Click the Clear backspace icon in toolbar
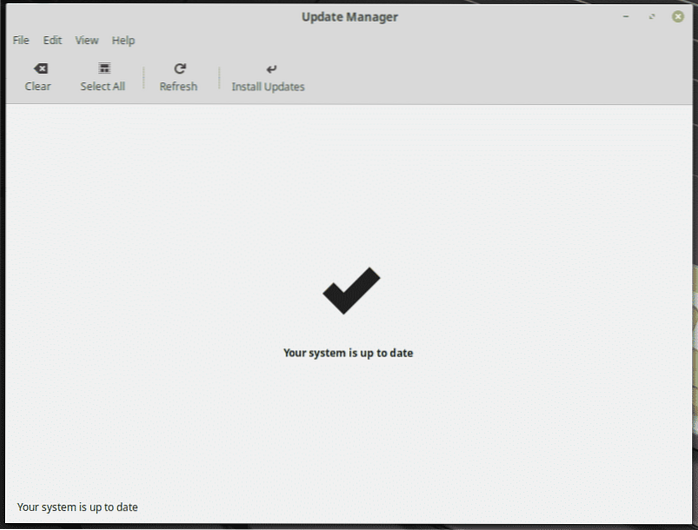Viewport: 698px width, 530px height. coord(38,69)
